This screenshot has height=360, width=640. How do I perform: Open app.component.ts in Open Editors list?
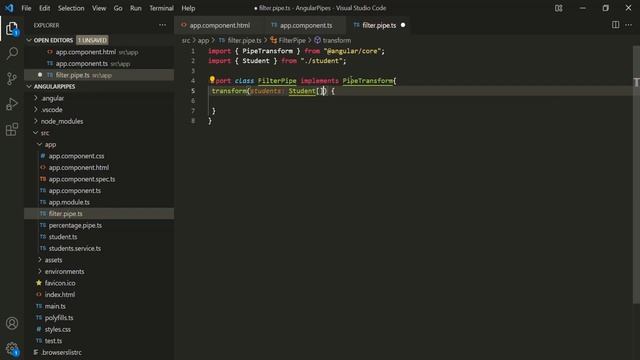point(82,64)
